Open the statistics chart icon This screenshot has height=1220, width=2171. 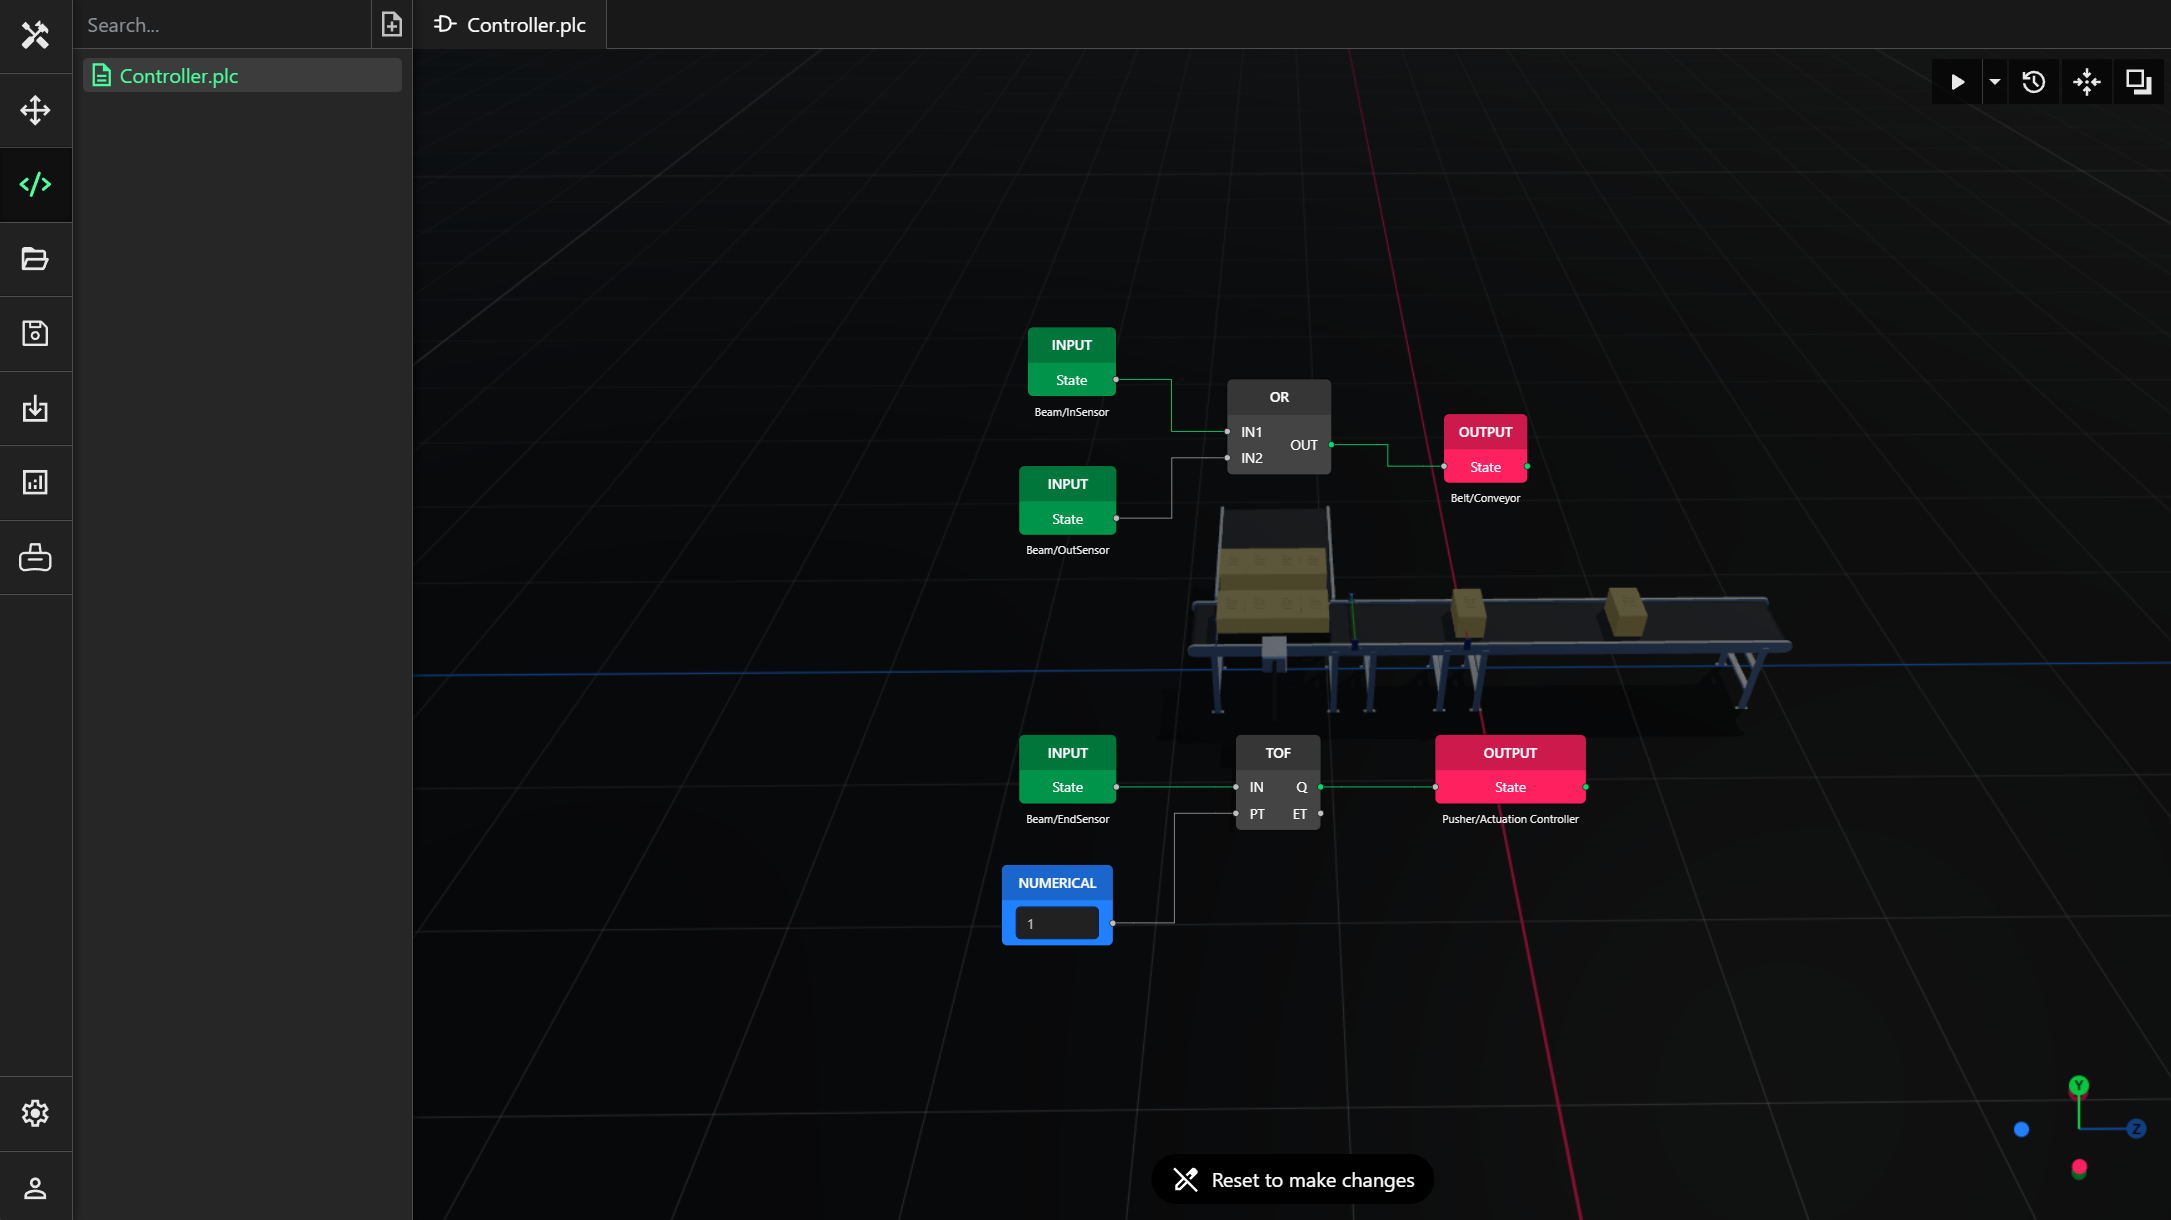tap(35, 482)
